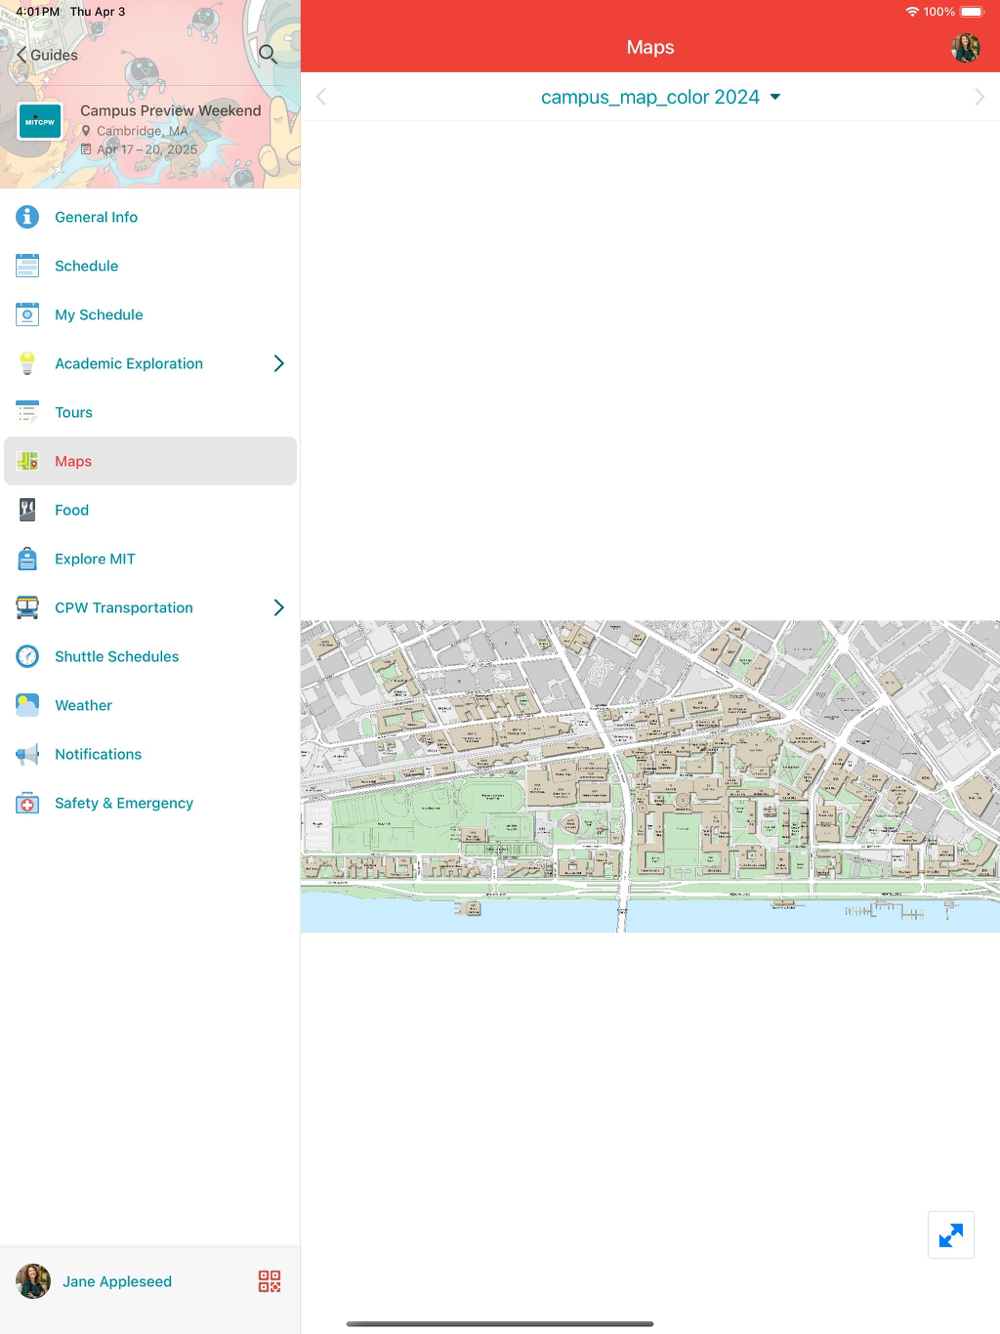1000x1334 pixels.
Task: Tap the Maps header title
Action: pos(650,47)
